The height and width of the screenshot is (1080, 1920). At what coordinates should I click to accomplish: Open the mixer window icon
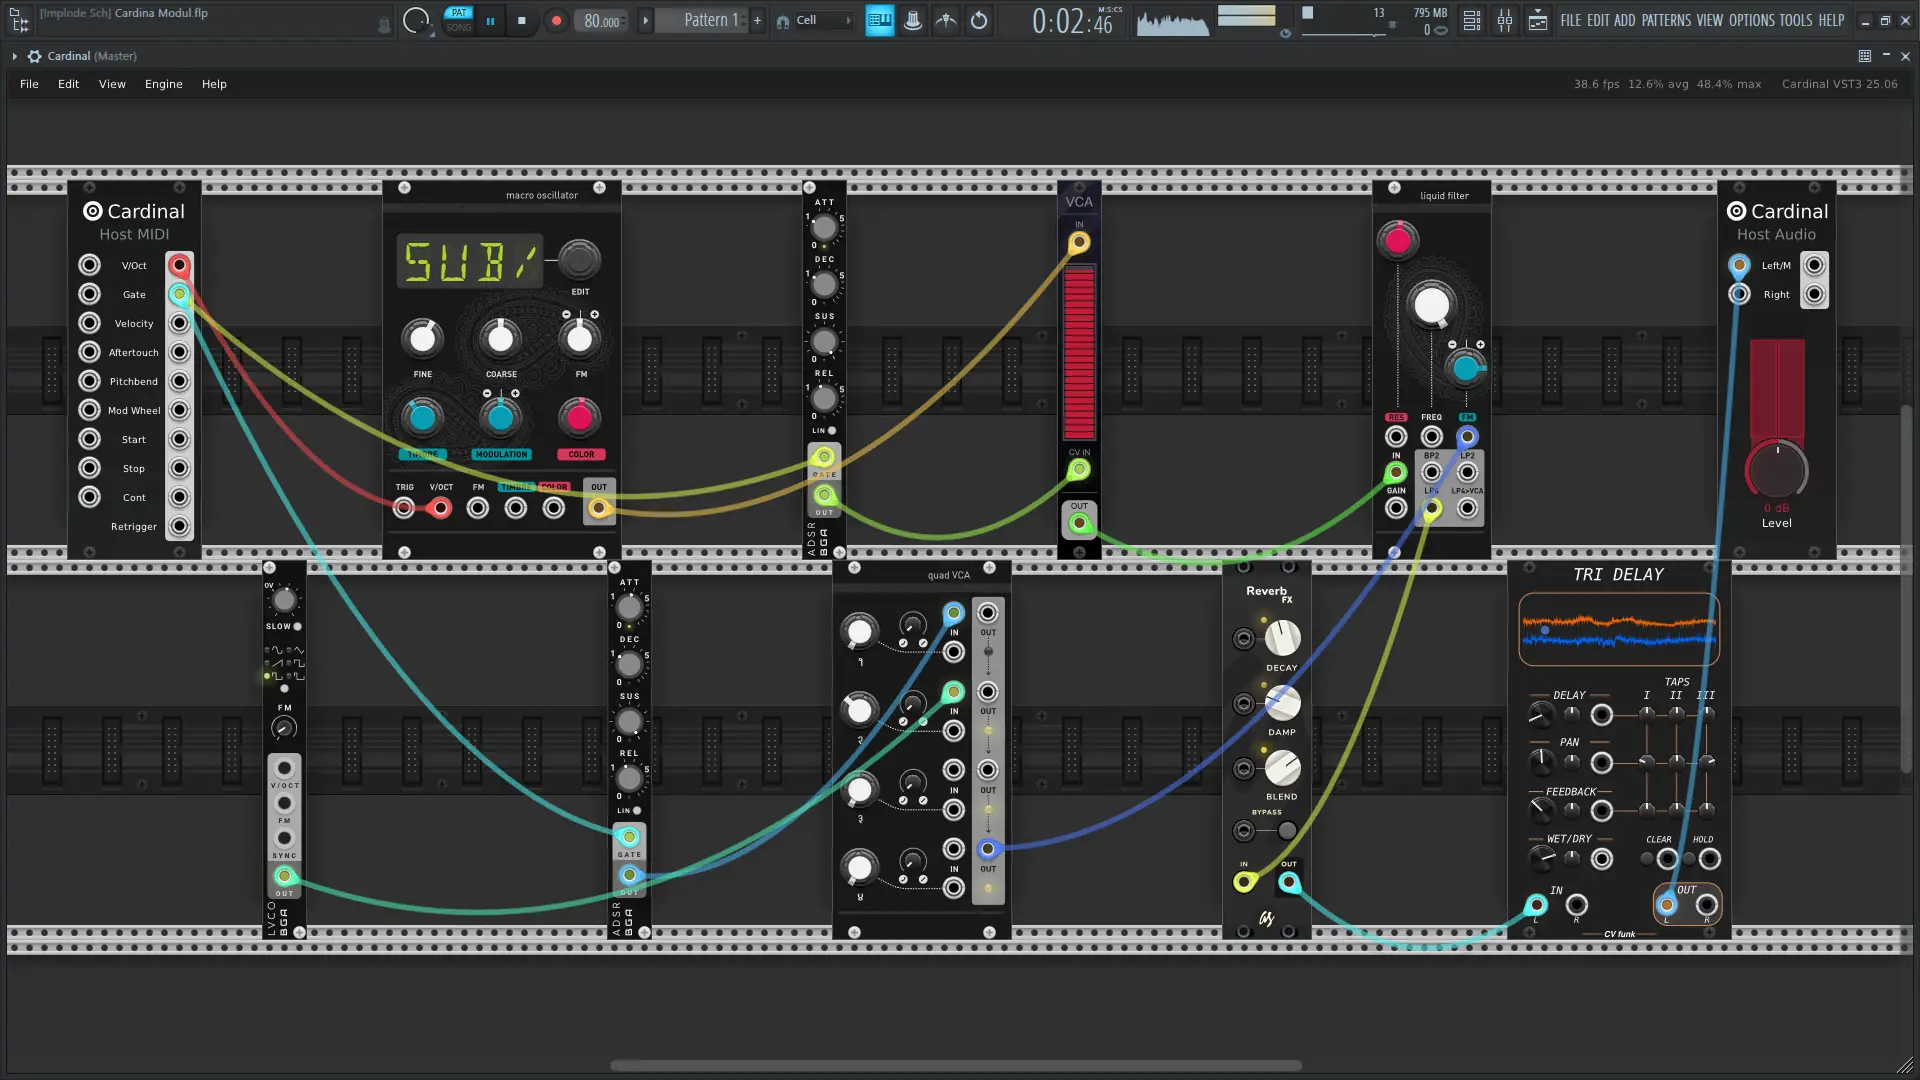tap(1505, 20)
